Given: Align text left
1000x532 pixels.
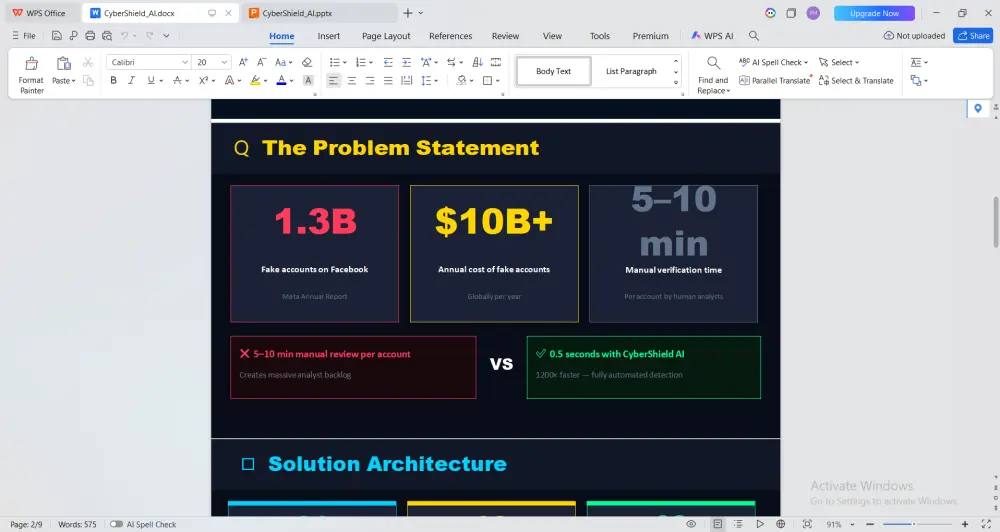Looking at the screenshot, I should pos(333,80).
